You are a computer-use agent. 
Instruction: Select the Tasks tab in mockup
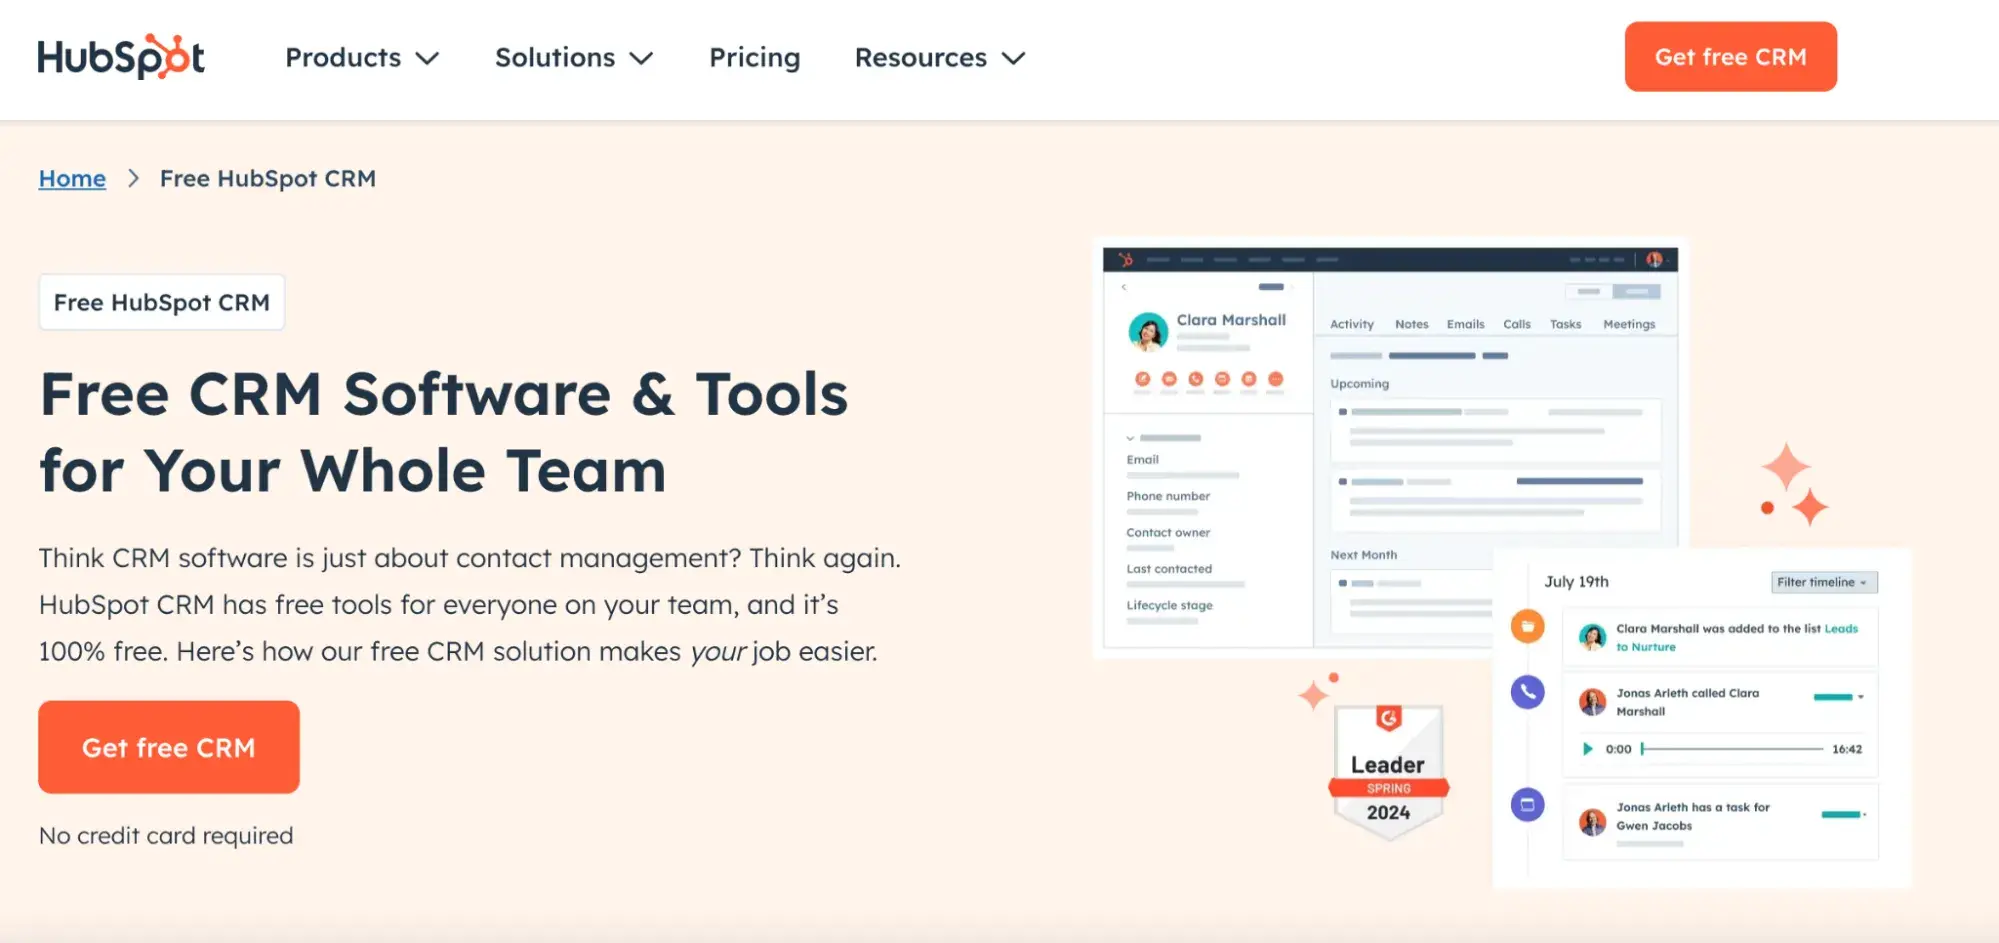click(1566, 324)
